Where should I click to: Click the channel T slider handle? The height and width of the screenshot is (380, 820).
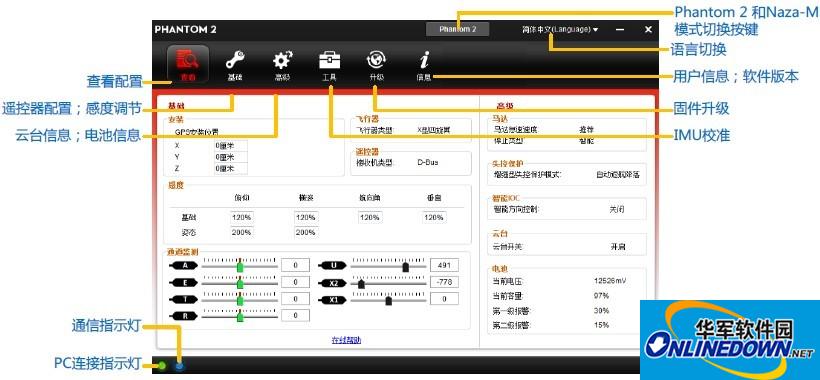click(240, 300)
